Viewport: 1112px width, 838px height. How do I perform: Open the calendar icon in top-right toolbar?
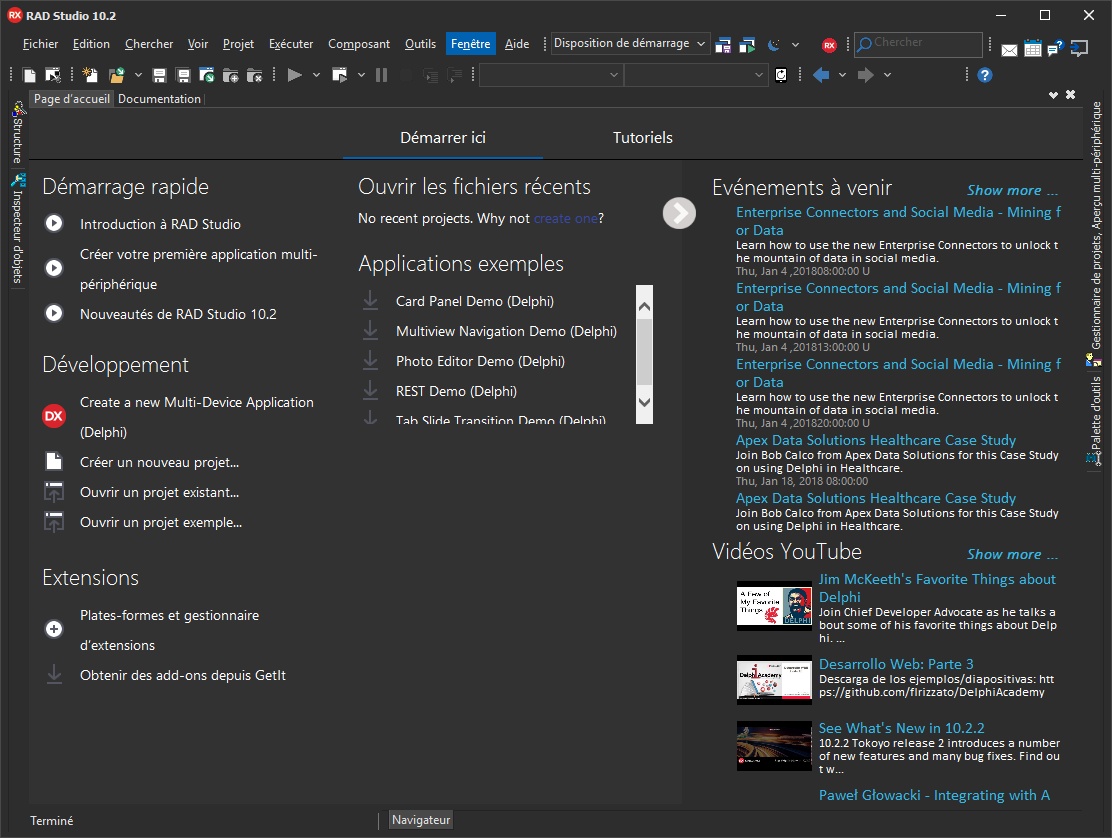tap(1033, 48)
